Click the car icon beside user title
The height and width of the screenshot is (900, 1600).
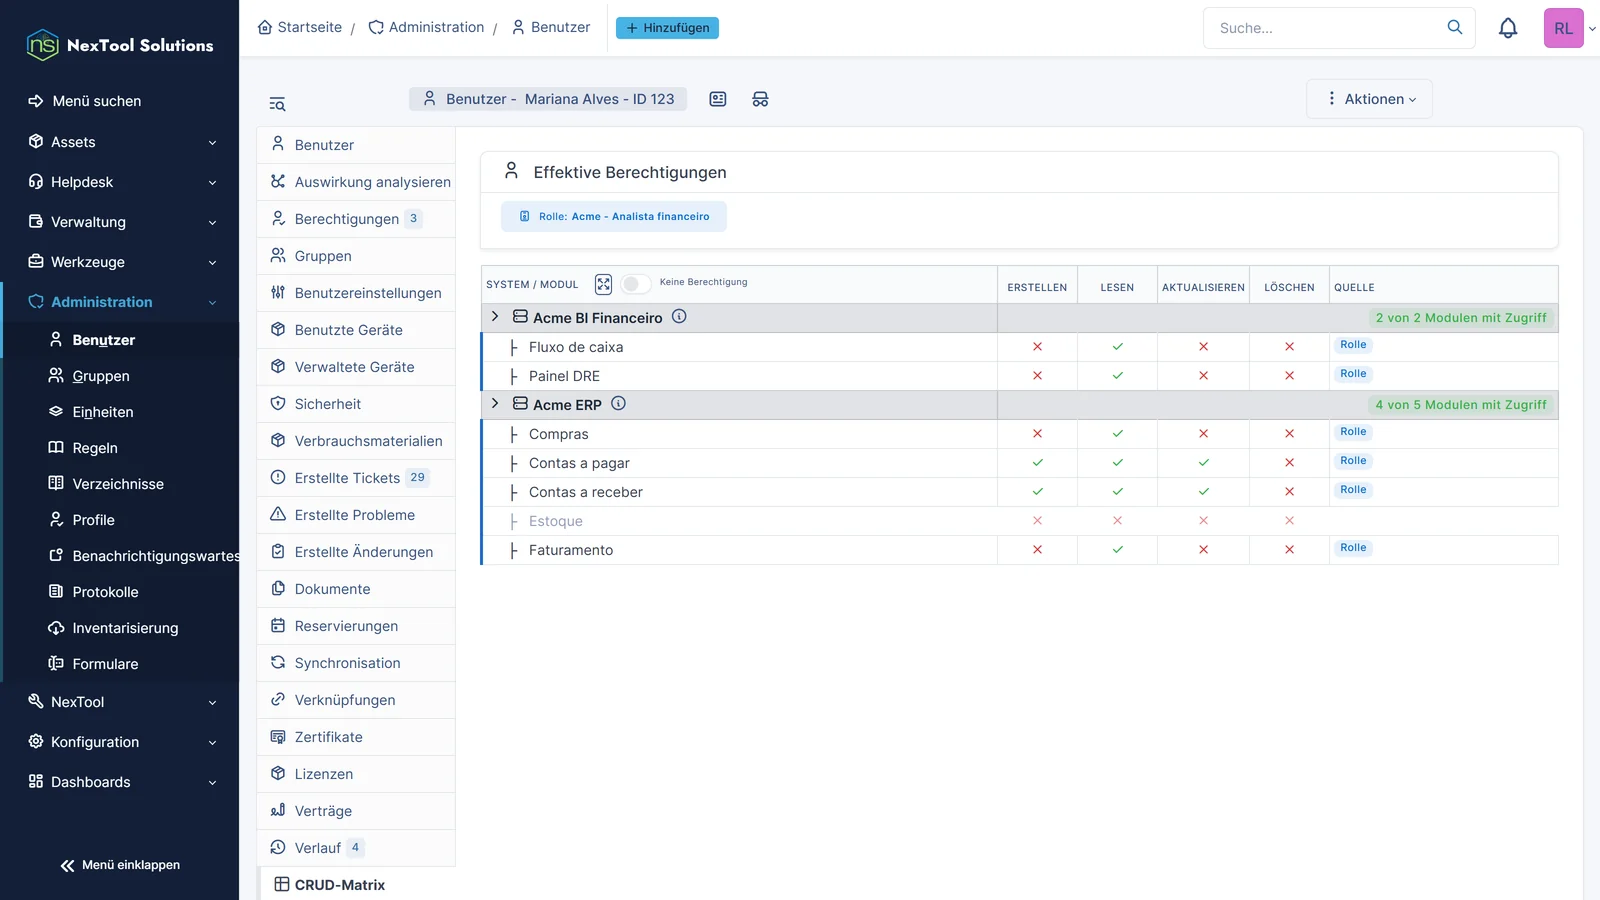point(760,99)
